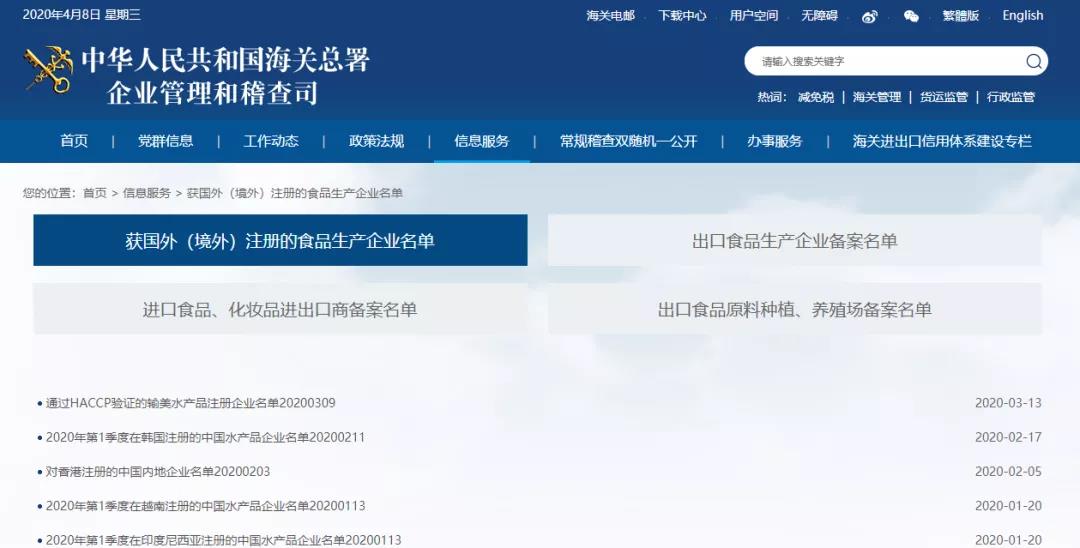The image size is (1080, 548).
Task: Open the WeChat icon link
Action: click(911, 17)
